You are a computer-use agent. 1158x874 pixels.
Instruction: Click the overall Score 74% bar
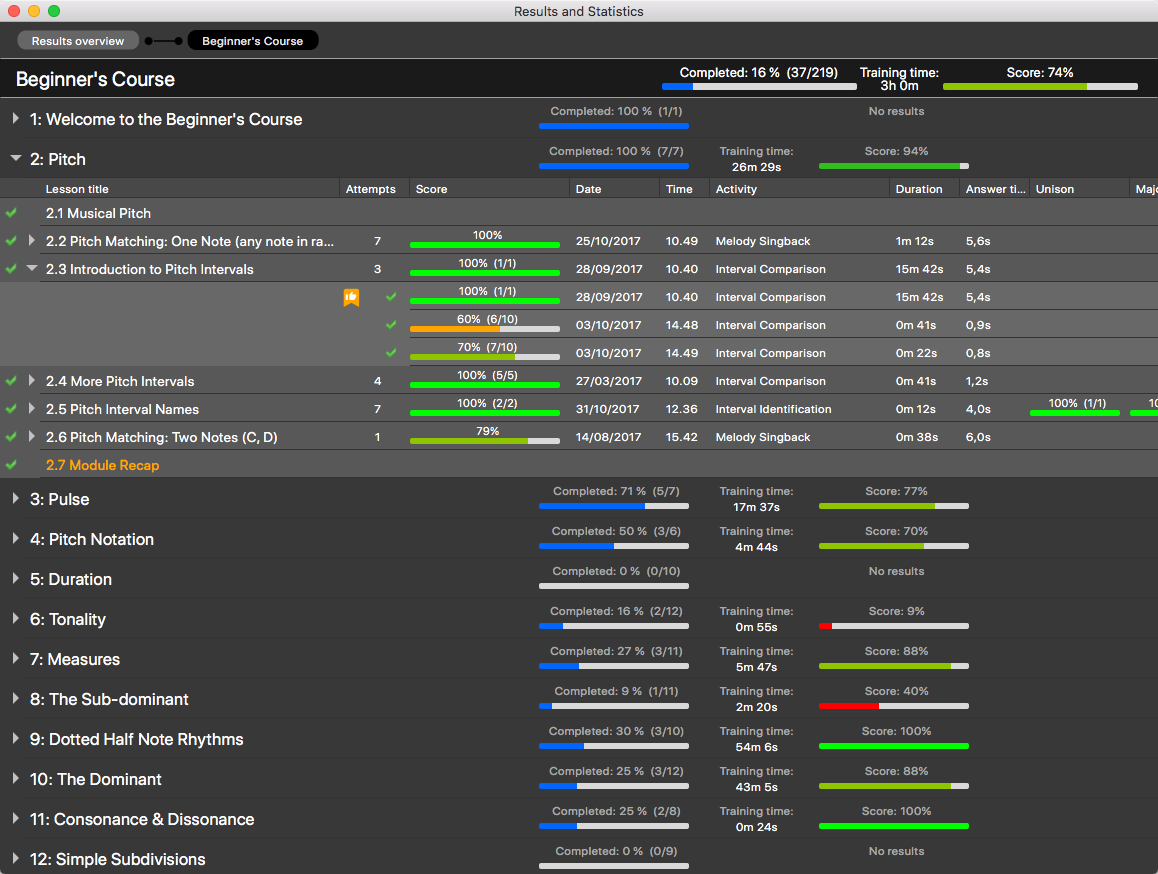[x=1040, y=86]
